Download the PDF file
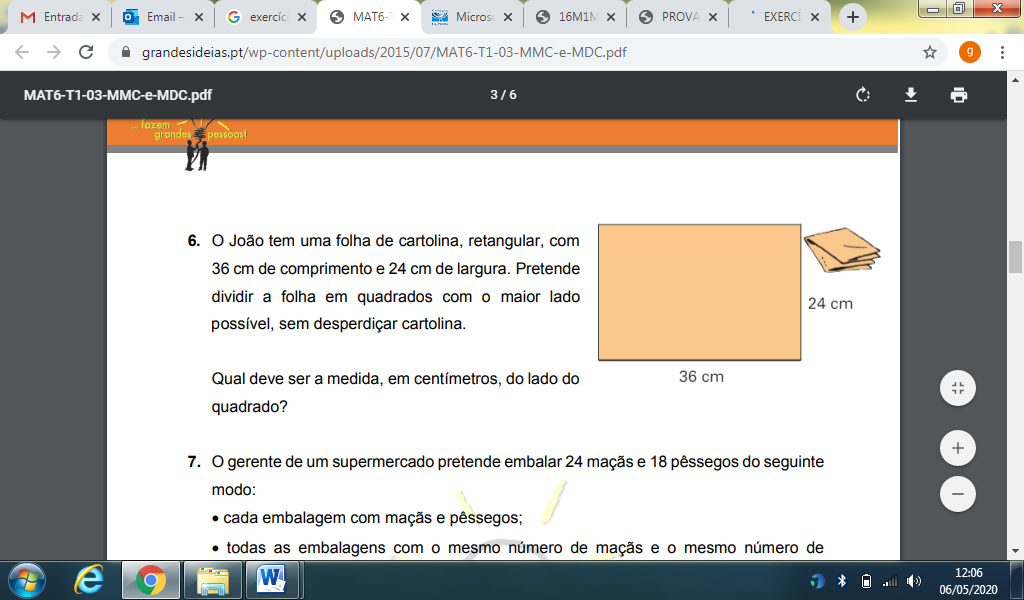Screen dimensions: 1024x600 910,95
